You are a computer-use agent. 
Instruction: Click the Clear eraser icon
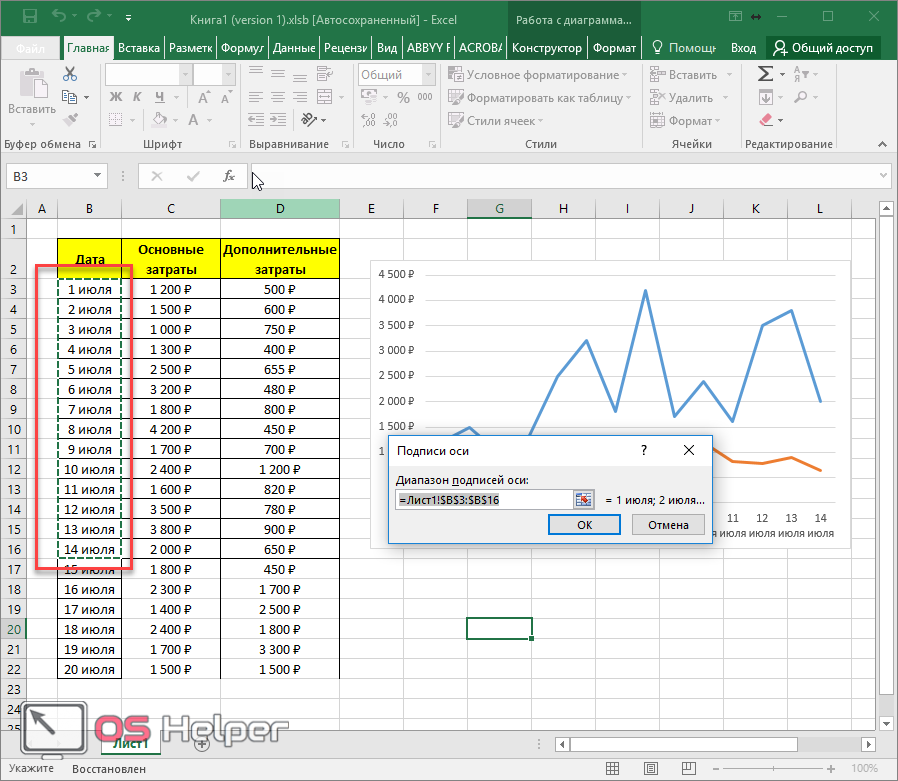coord(765,120)
